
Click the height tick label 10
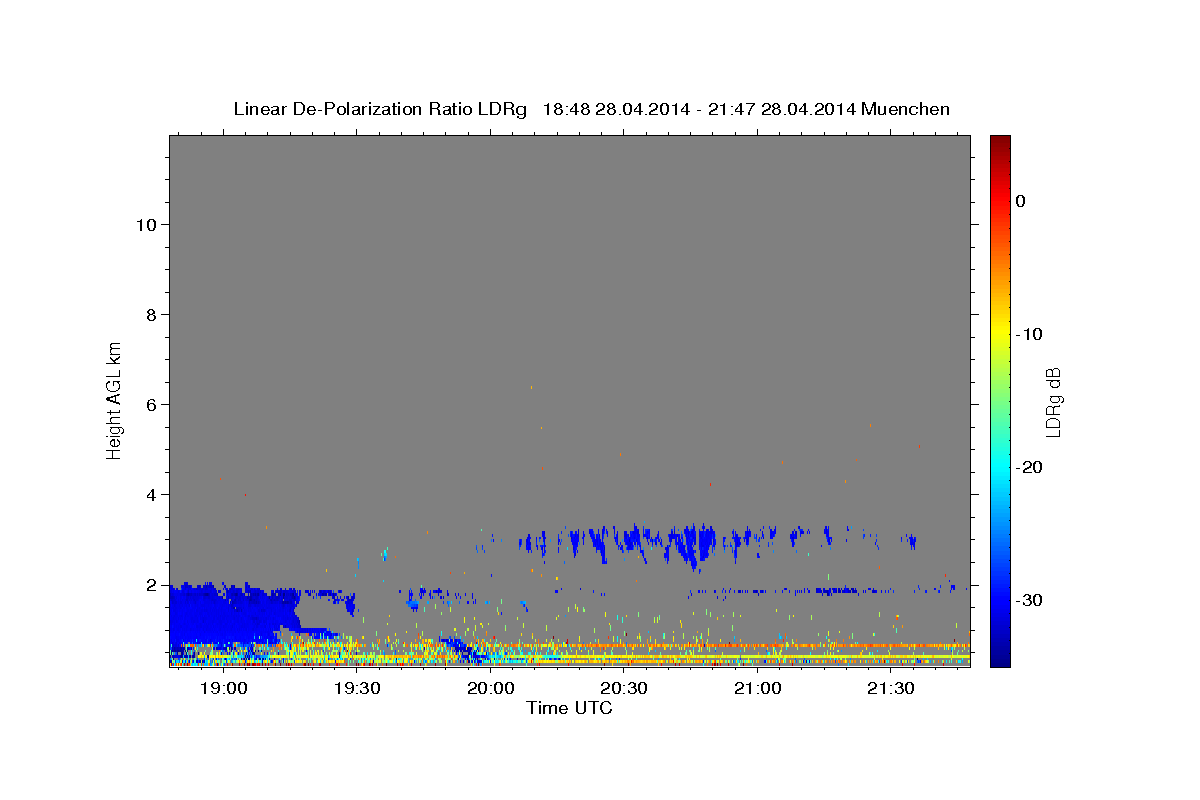tap(146, 225)
